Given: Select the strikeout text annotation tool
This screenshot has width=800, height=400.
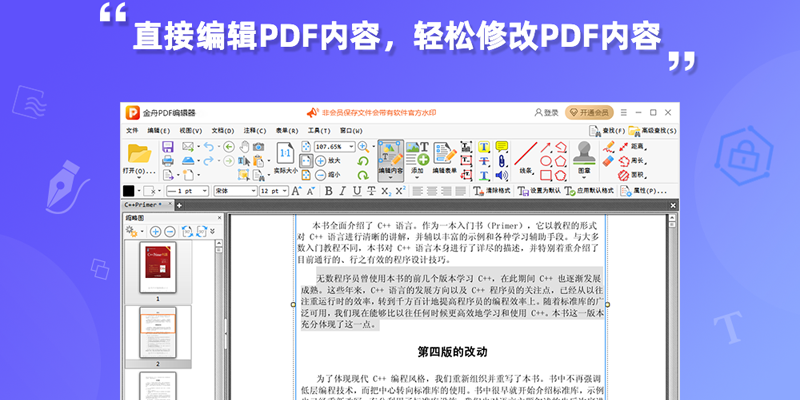Looking at the screenshot, I should coord(484,161).
